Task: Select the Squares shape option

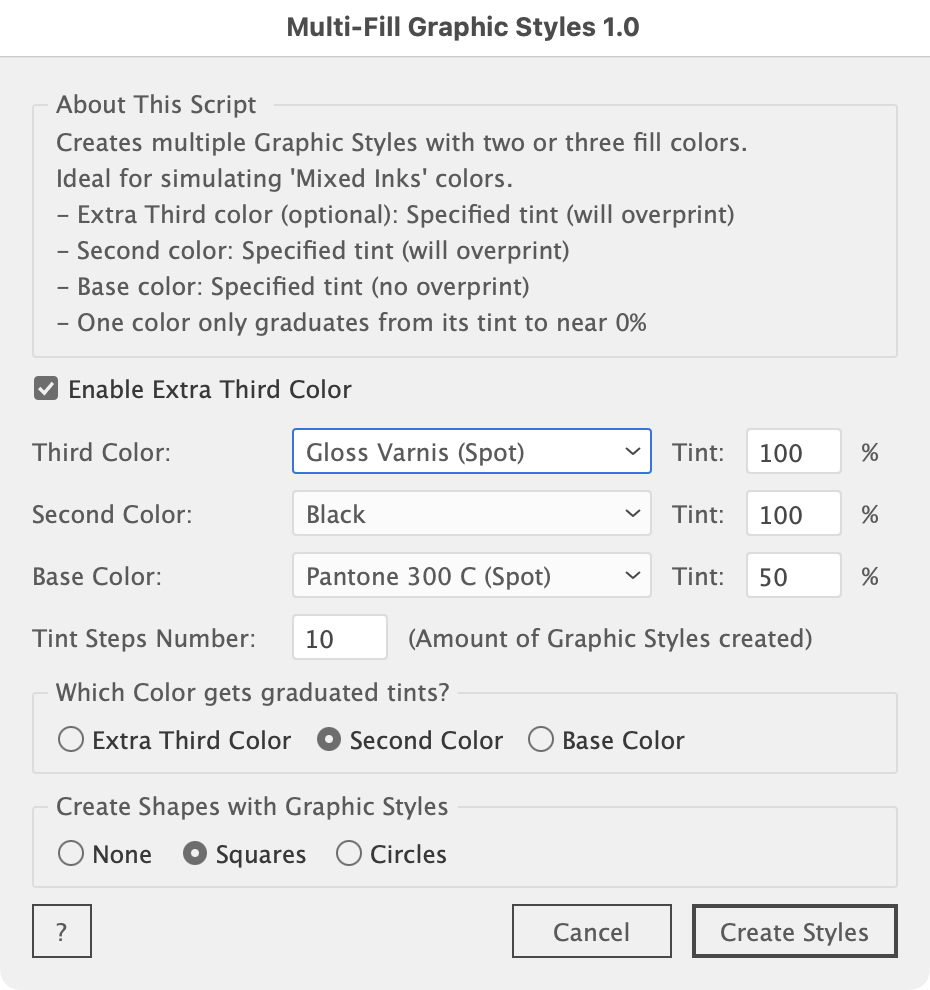Action: coord(196,854)
